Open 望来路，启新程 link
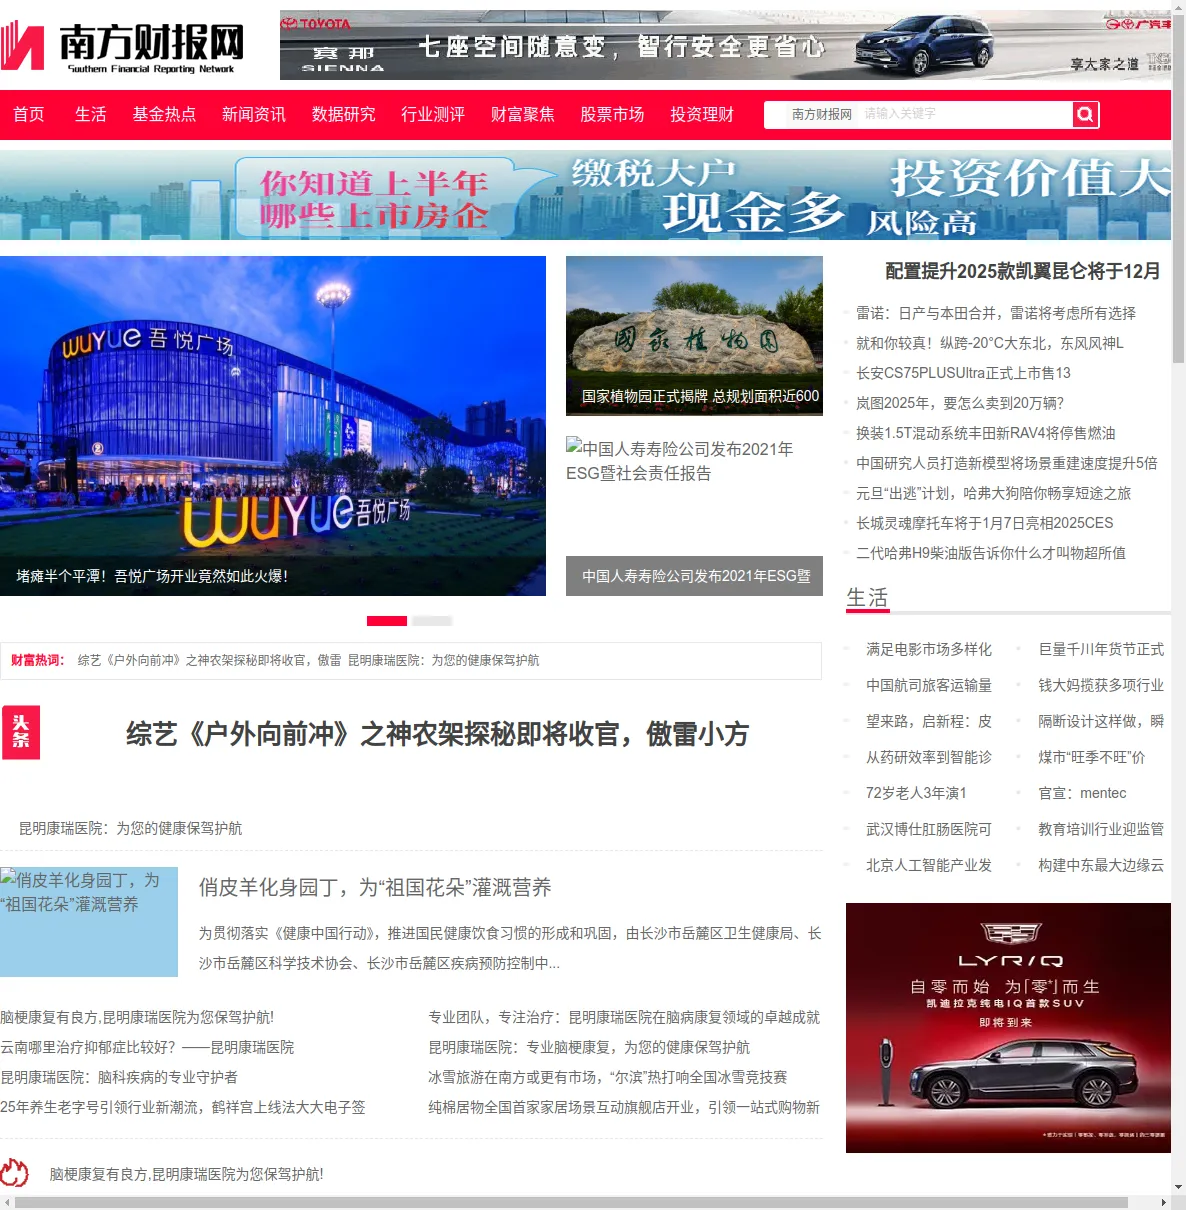The image size is (1186, 1210). [929, 721]
